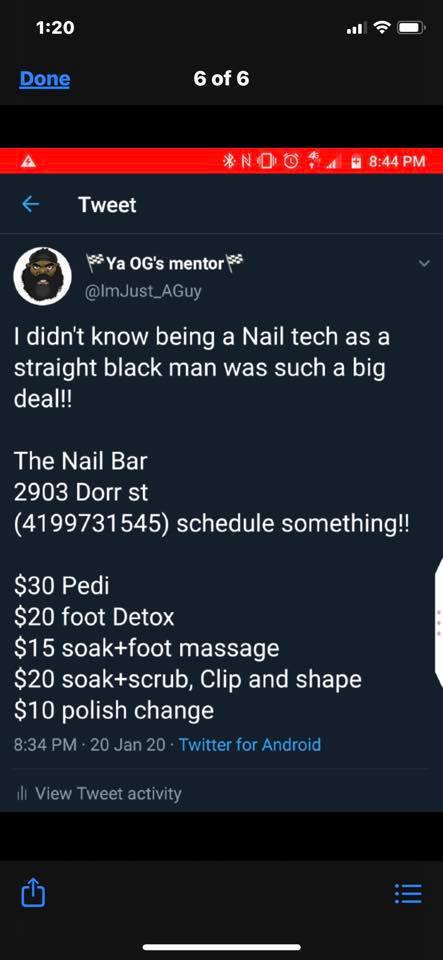Open the share sheet icon
This screenshot has width=443, height=960.
[34, 893]
